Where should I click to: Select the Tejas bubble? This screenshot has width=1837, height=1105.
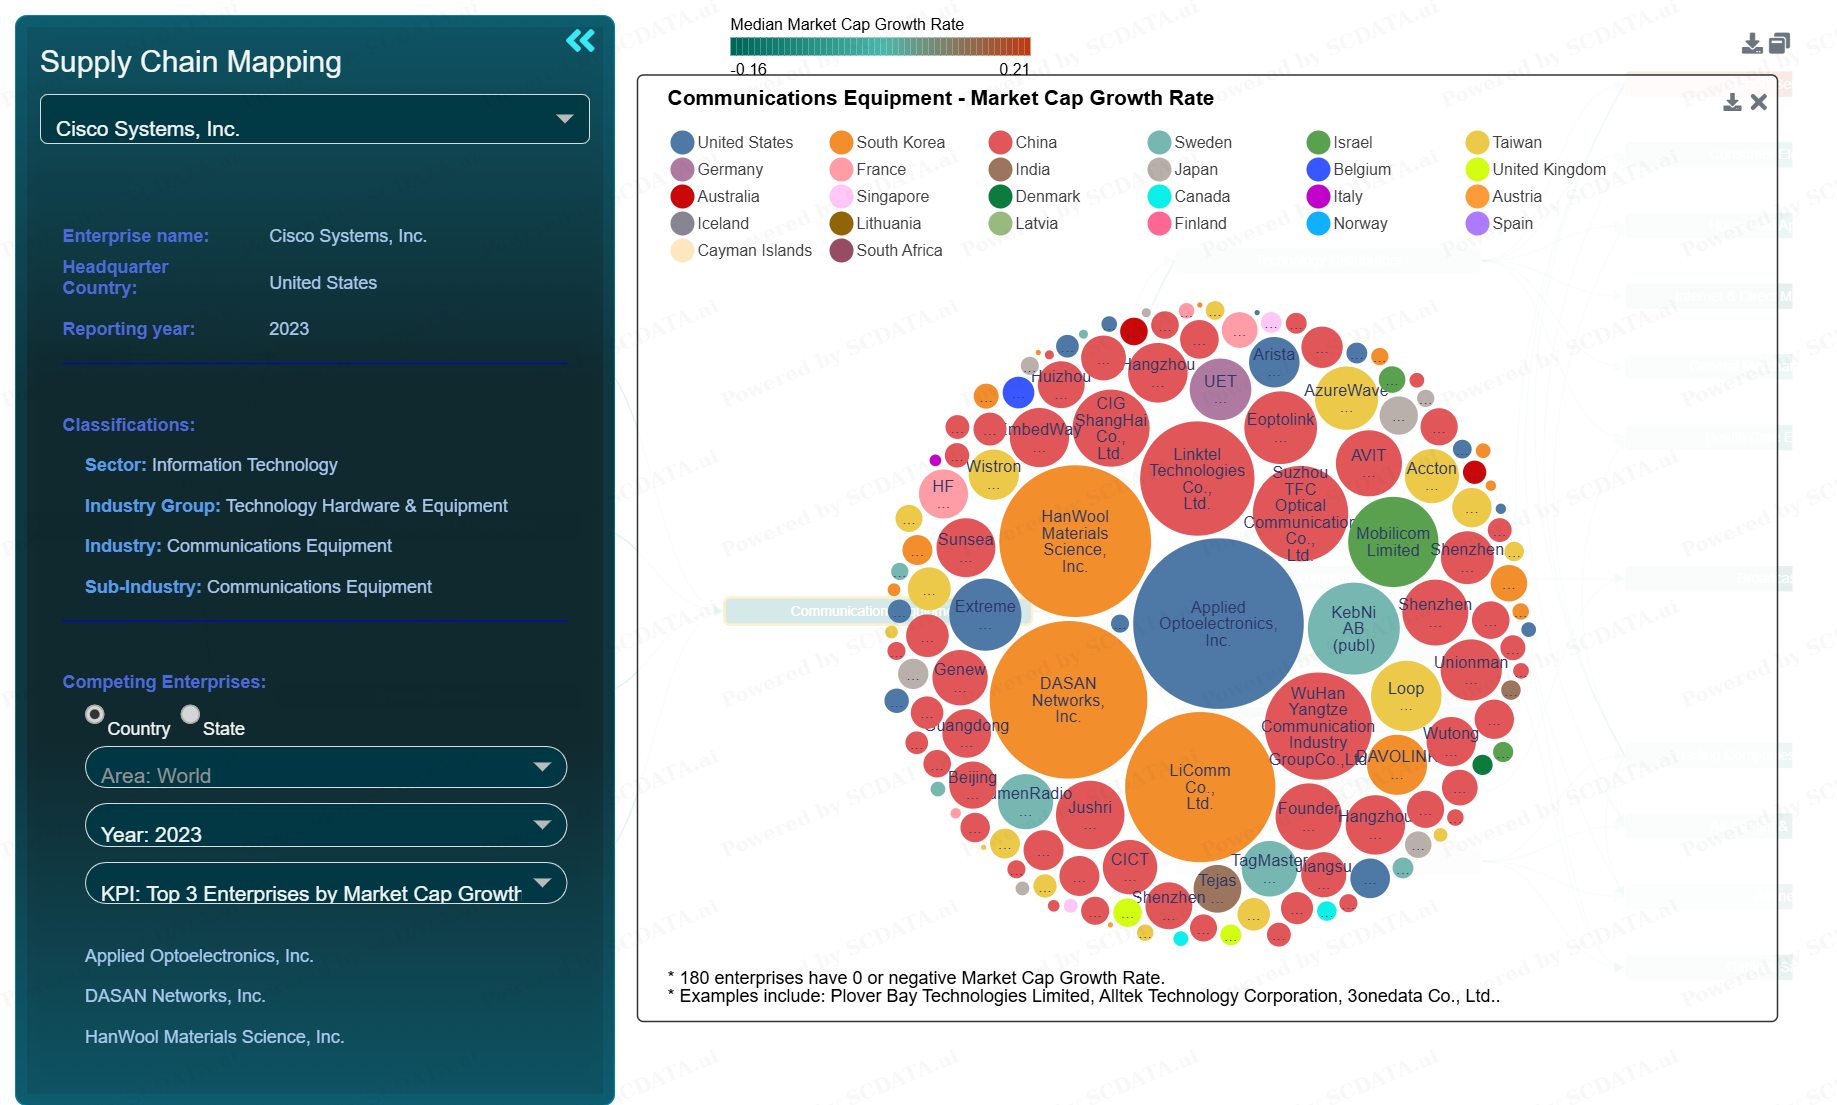point(1217,888)
